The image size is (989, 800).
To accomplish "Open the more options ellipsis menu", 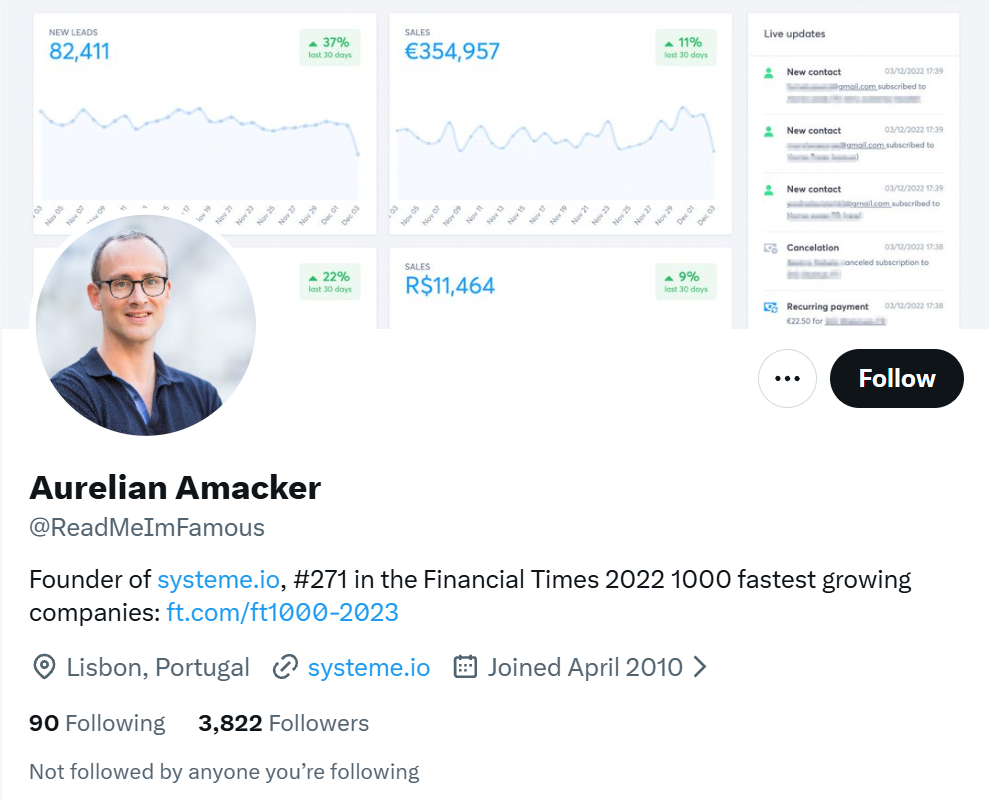I will click(787, 378).
